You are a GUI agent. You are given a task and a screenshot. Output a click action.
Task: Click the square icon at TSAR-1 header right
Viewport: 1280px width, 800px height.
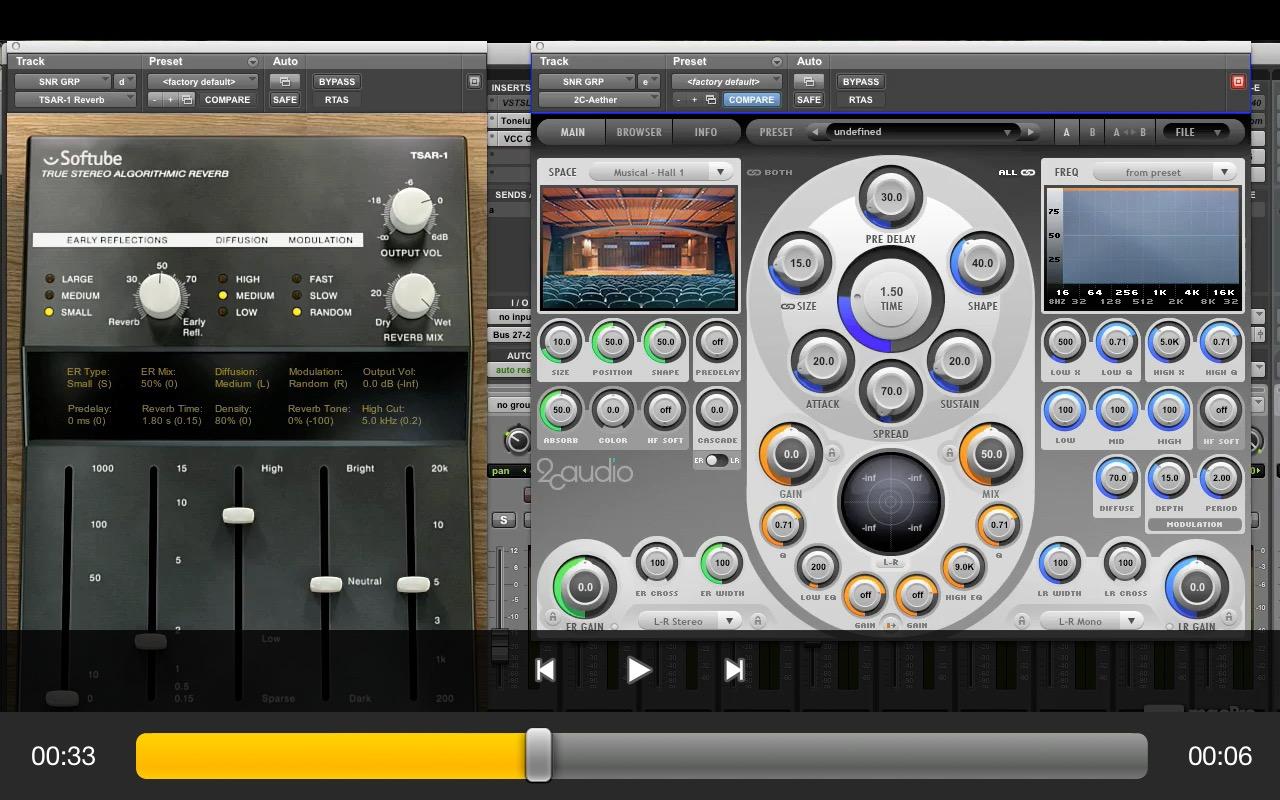474,82
